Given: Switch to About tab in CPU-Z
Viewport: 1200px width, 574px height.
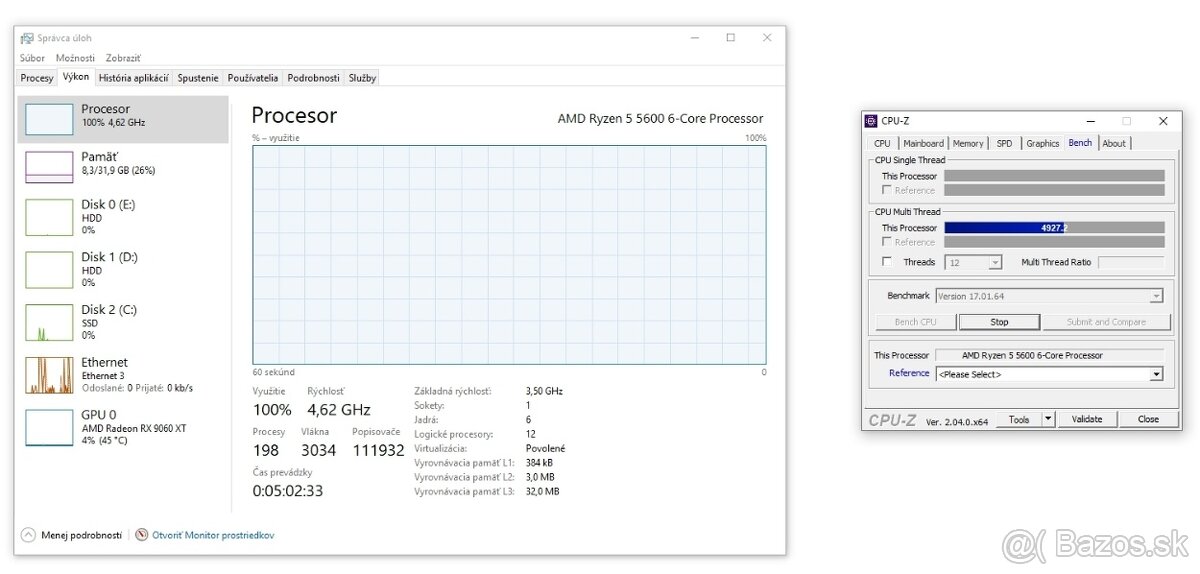Looking at the screenshot, I should (1114, 143).
